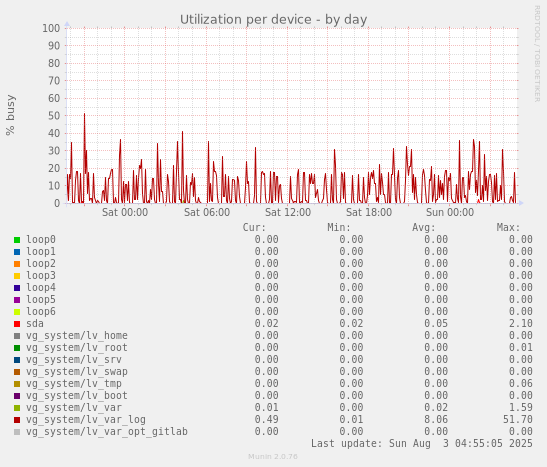Select the loop0 legend label
Image resolution: width=547 pixels, height=467 pixels.
41,240
